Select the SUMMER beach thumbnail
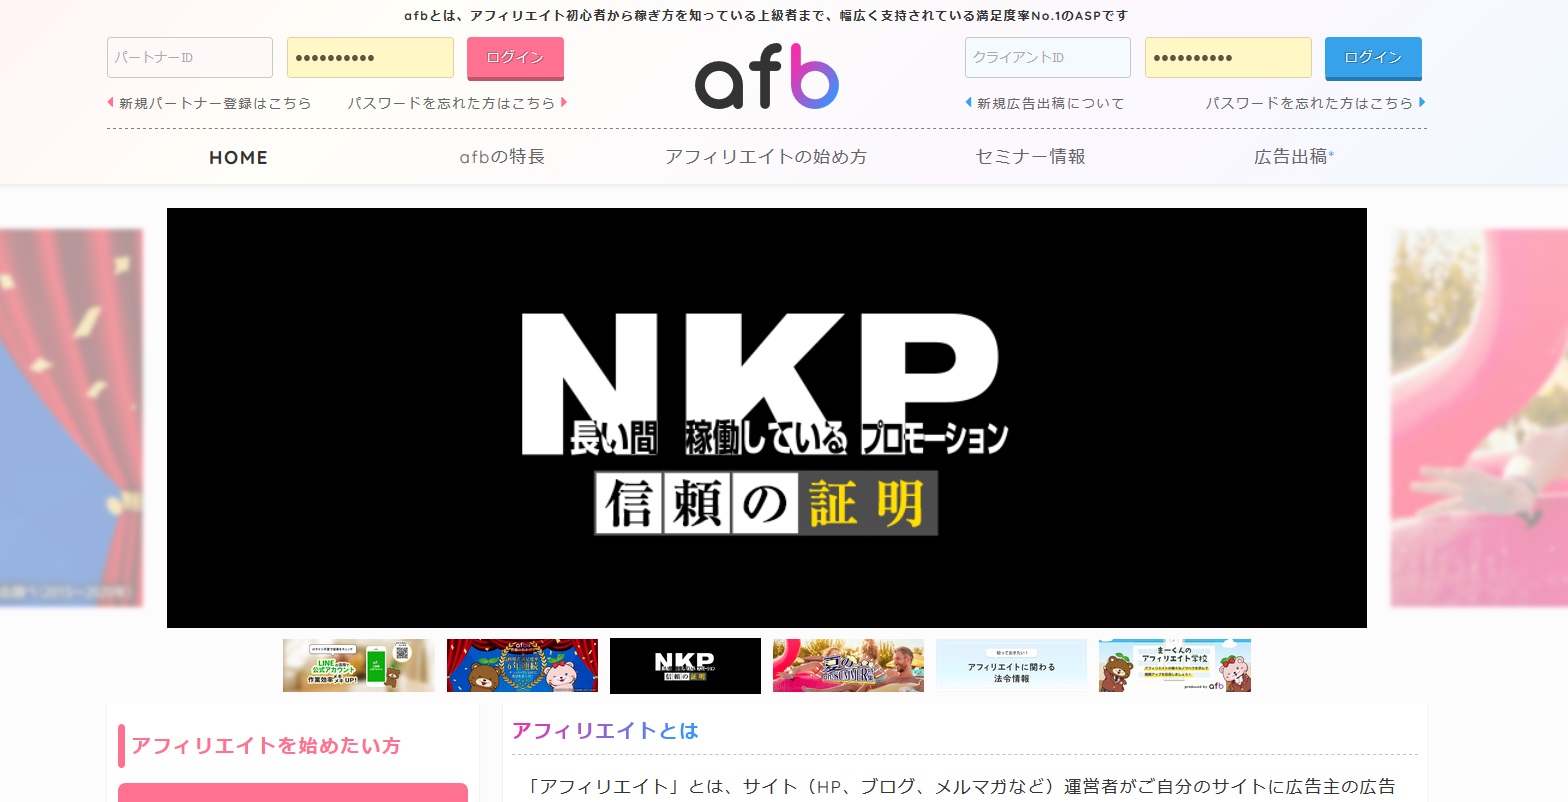 (848, 666)
